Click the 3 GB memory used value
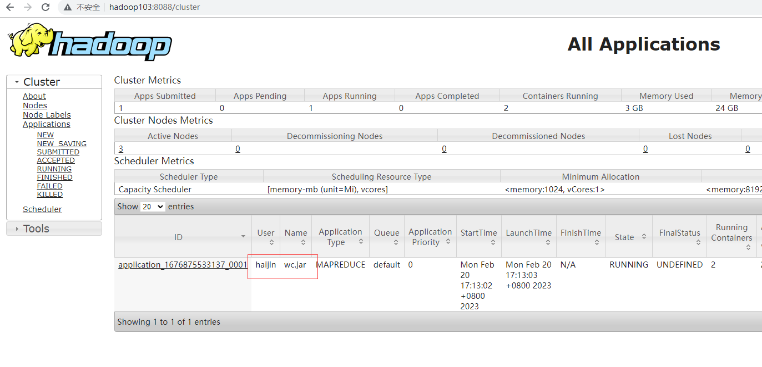This screenshot has height=367, width=762. coord(634,108)
